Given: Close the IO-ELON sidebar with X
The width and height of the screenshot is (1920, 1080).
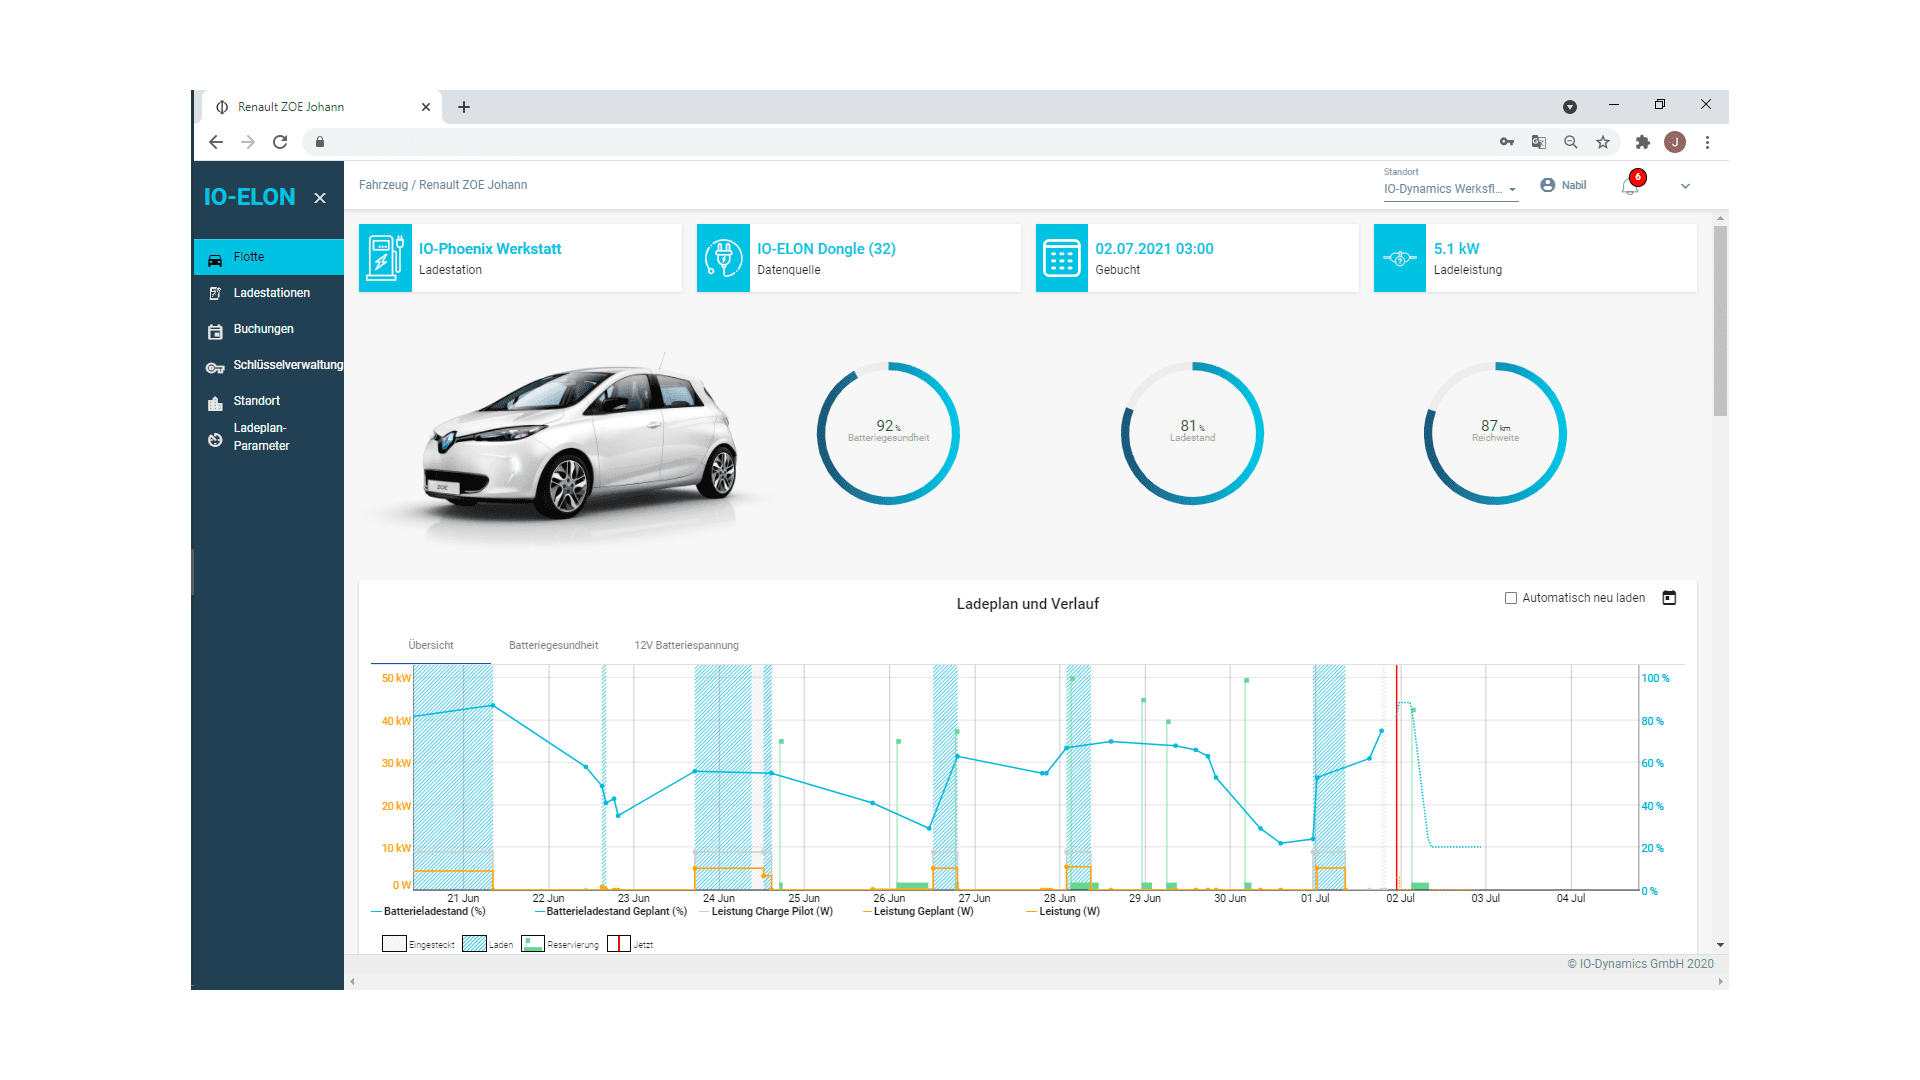Looking at the screenshot, I should tap(320, 198).
